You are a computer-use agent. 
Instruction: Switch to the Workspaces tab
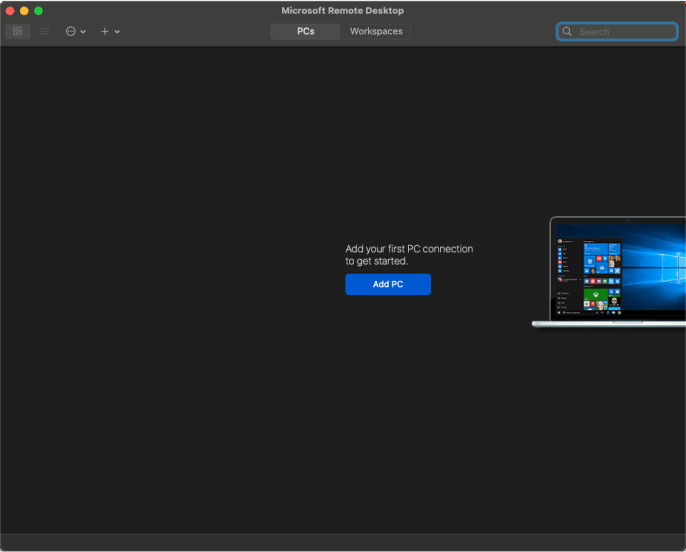pos(376,31)
